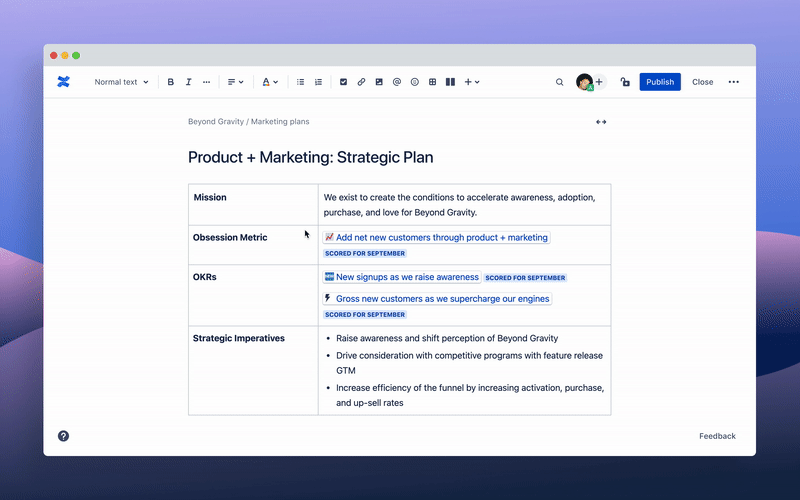Open the three-dot more actions menu
Image resolution: width=800 pixels, height=500 pixels.
tap(734, 82)
